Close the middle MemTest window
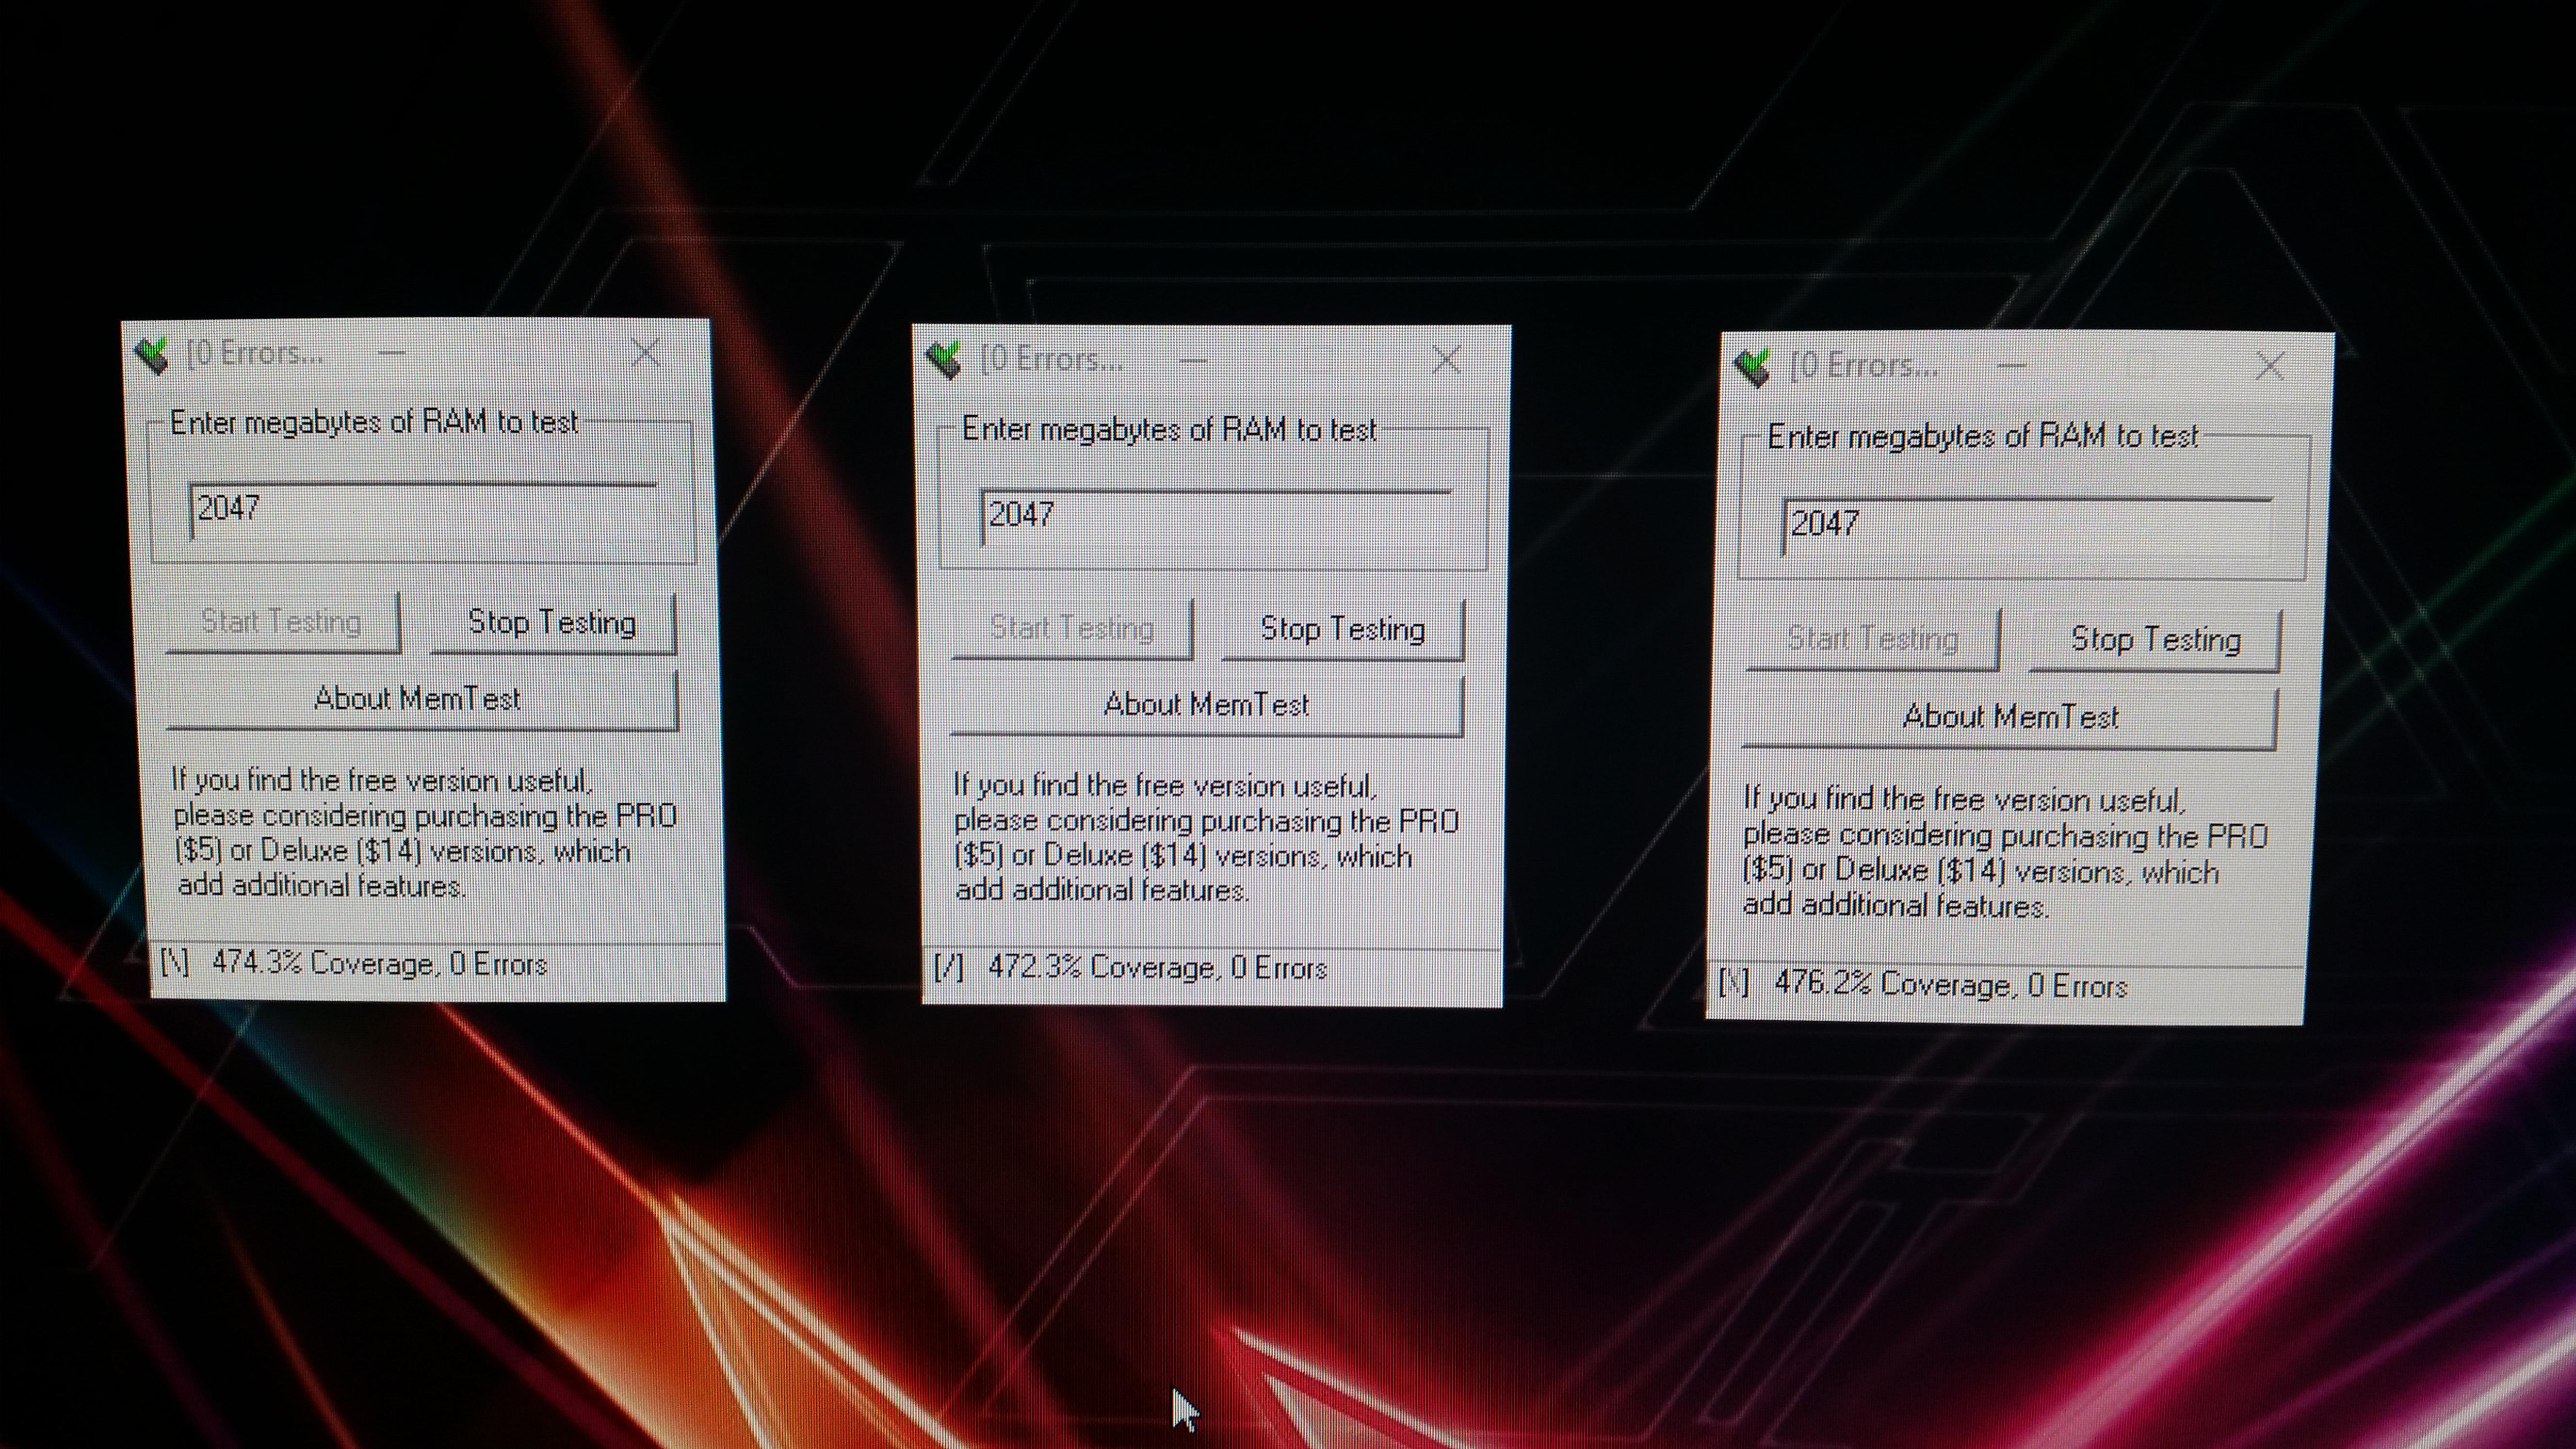The width and height of the screenshot is (2576, 1449). point(1446,360)
